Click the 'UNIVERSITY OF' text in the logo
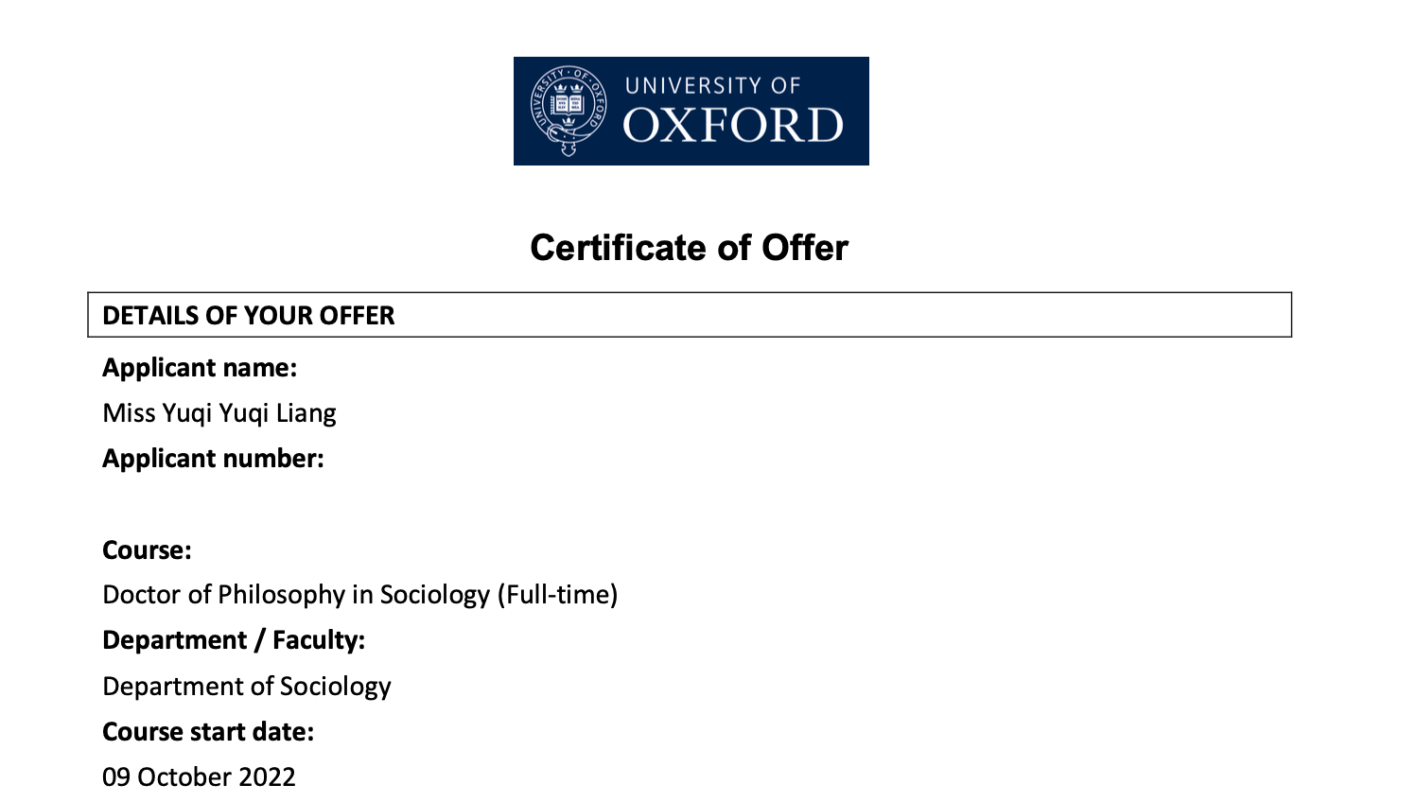Screen dimensions: 1418x803 pyautogui.click(x=712, y=86)
